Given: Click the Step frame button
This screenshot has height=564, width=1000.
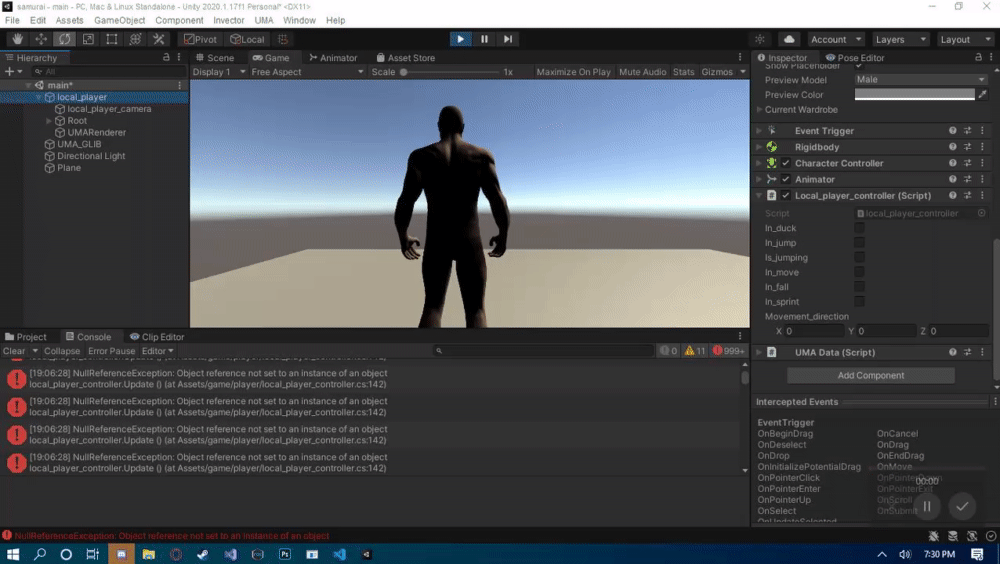Looking at the screenshot, I should click(x=508, y=39).
